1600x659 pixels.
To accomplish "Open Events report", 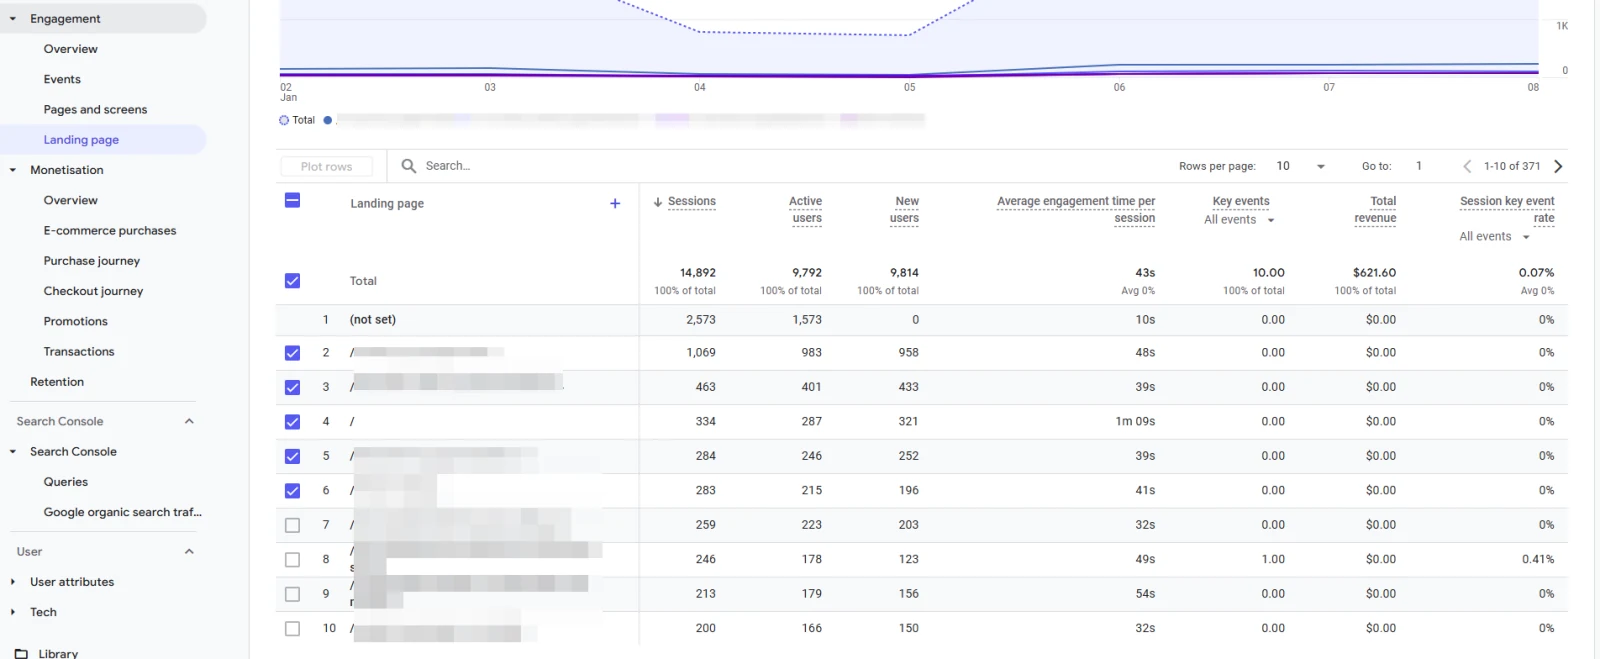I will coord(62,79).
